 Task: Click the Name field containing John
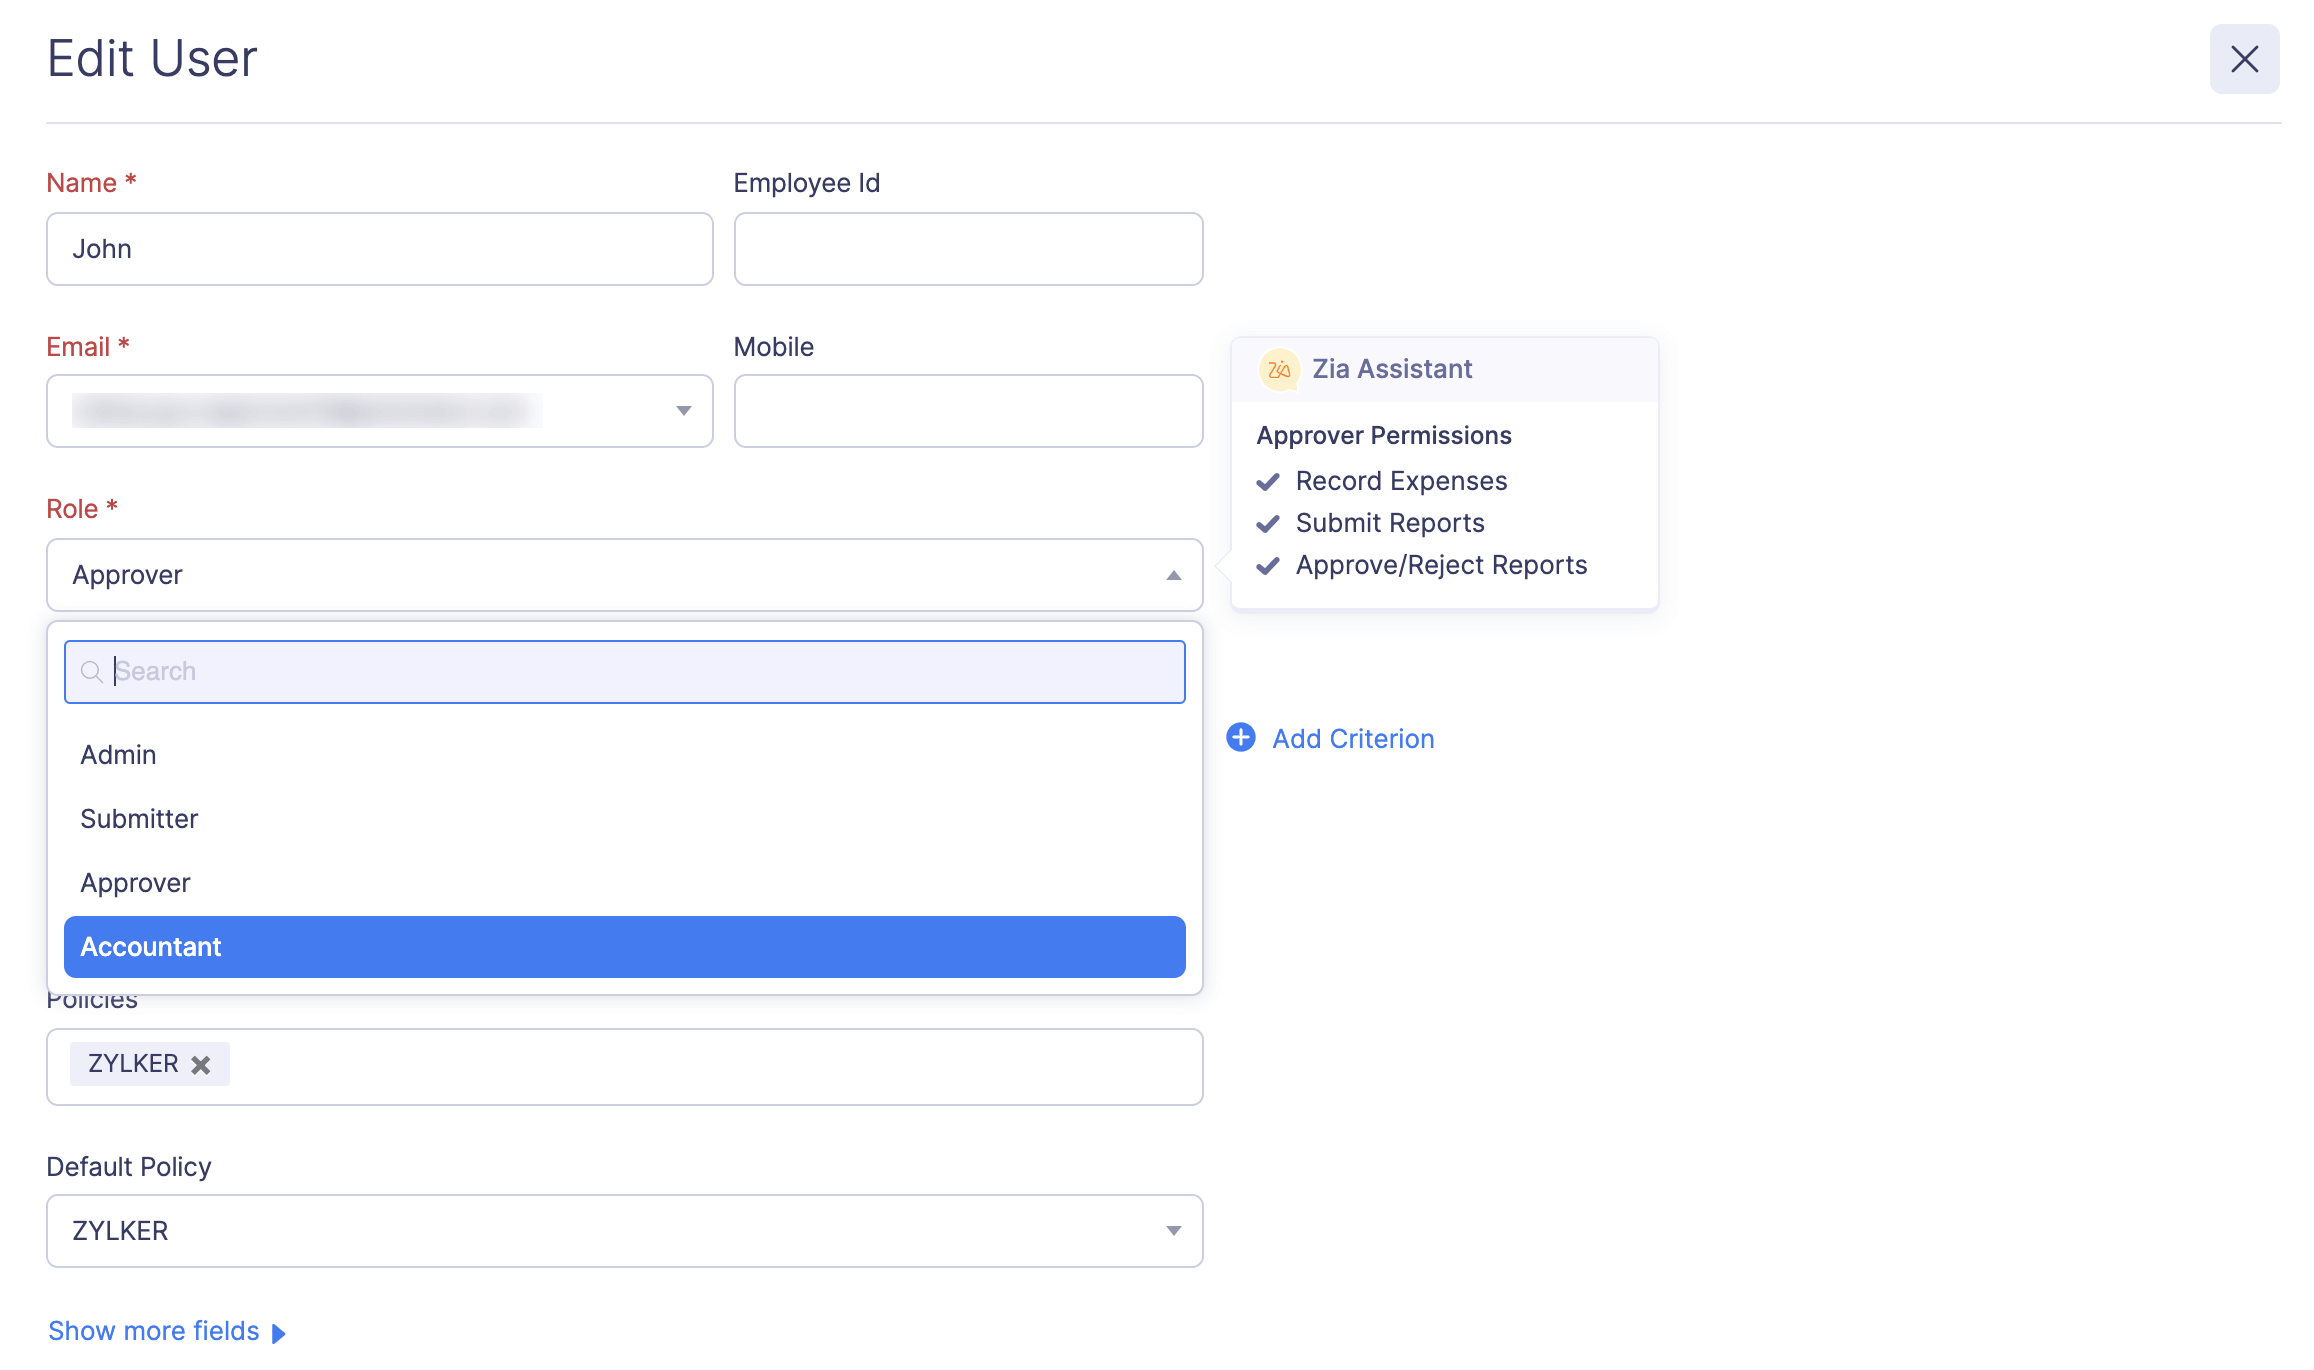coord(379,248)
